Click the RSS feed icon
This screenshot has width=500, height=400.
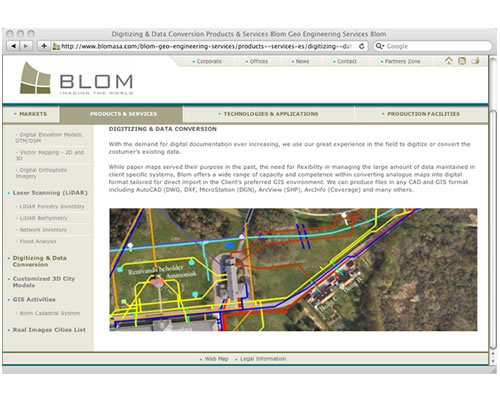(462, 61)
